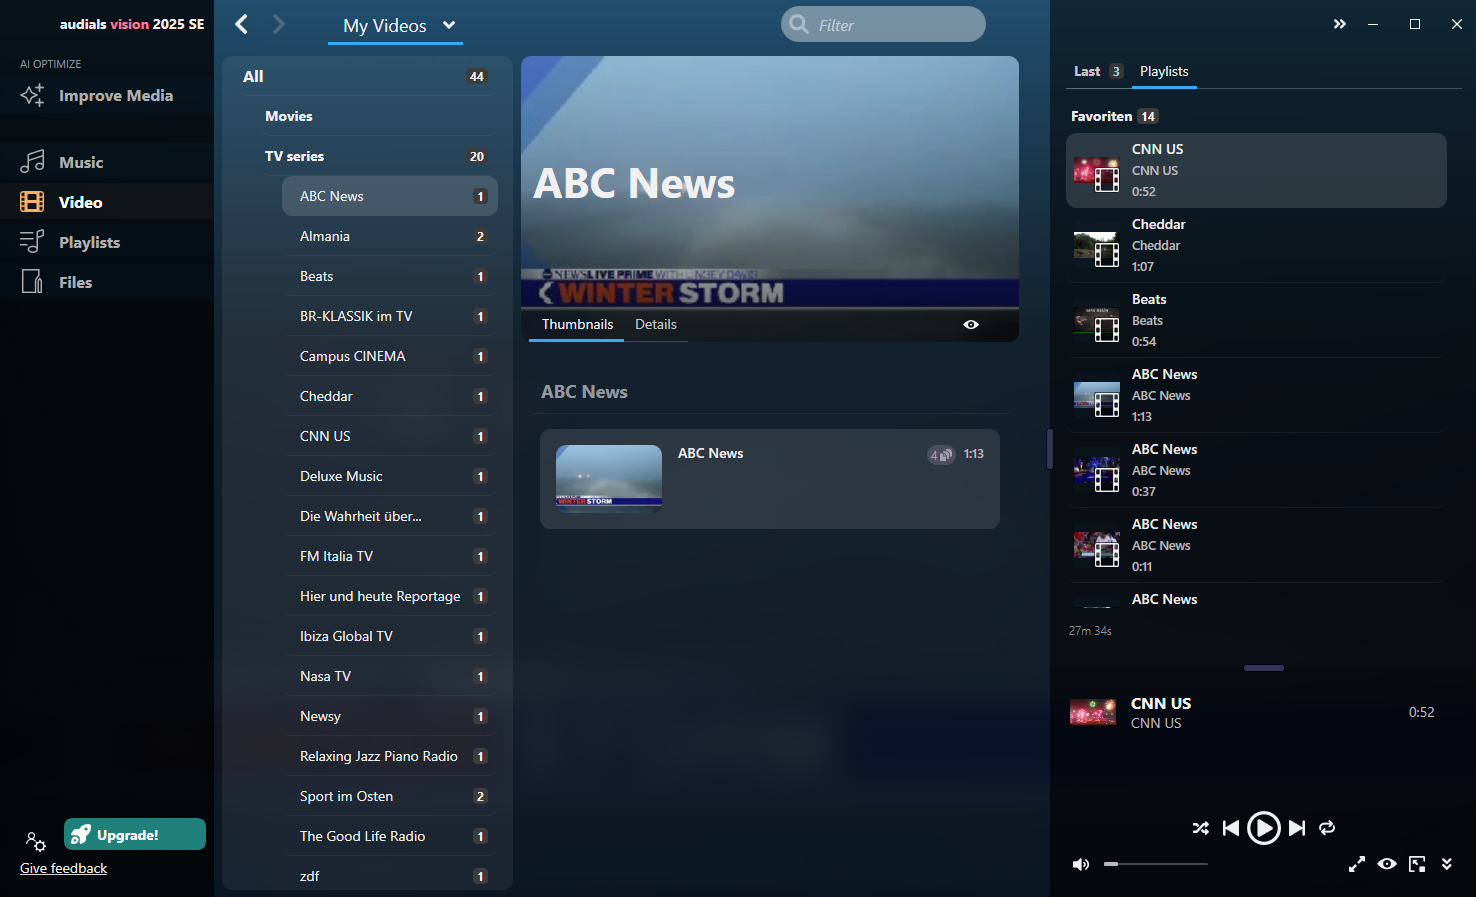Image resolution: width=1476 pixels, height=897 pixels.
Task: Select Ibiza Global TV series
Action: pyautogui.click(x=390, y=636)
